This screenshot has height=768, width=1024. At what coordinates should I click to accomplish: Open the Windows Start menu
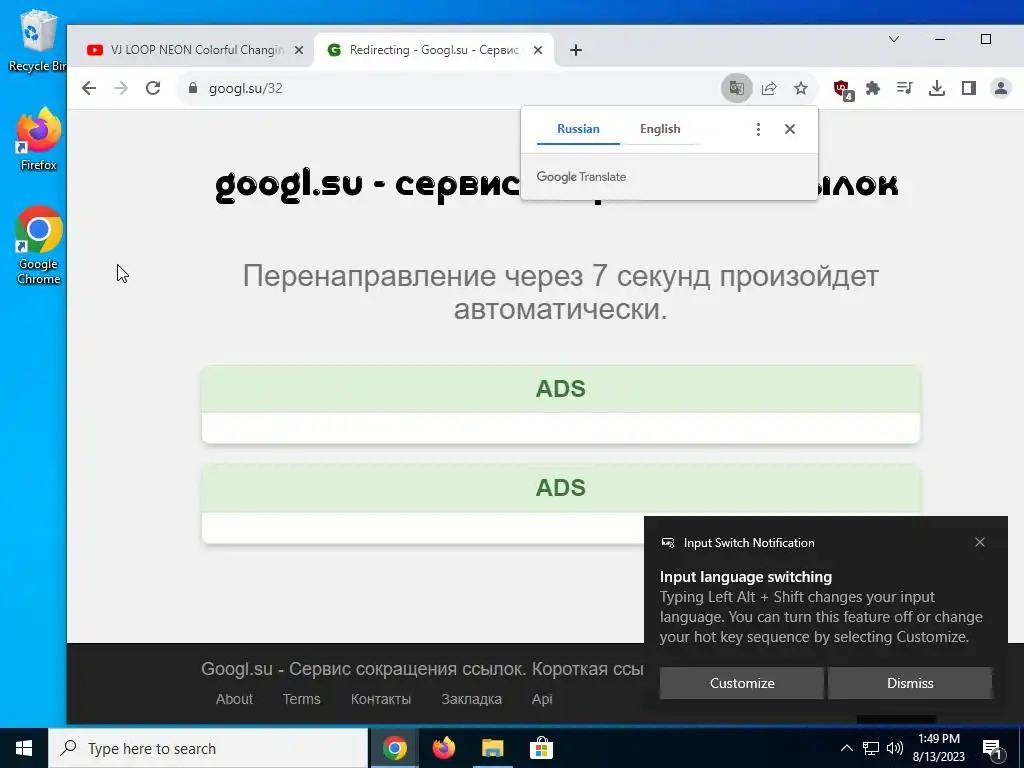pos(24,748)
